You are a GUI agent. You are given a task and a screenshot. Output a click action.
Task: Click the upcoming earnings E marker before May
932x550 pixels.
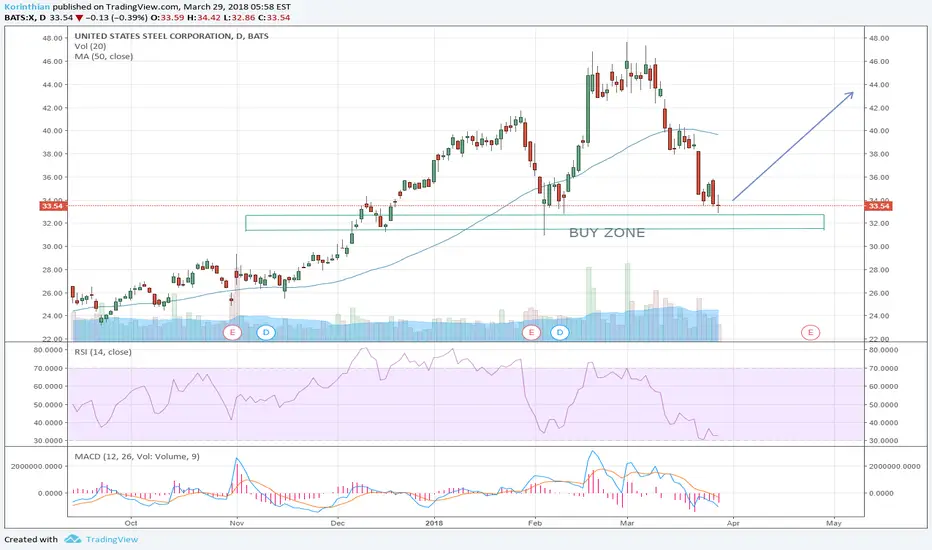[x=810, y=332]
